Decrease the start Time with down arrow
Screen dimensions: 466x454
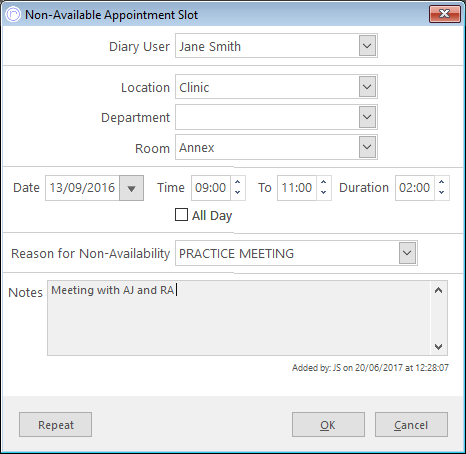(x=238, y=192)
